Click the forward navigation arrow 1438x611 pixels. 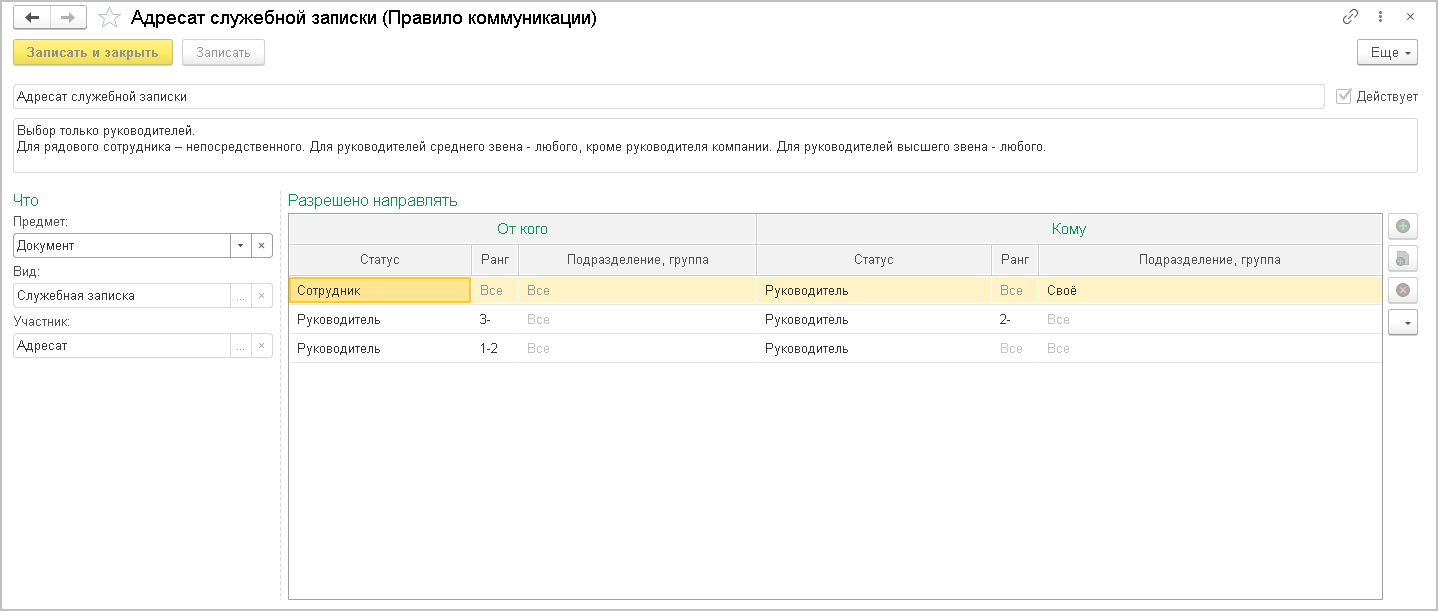tap(68, 17)
